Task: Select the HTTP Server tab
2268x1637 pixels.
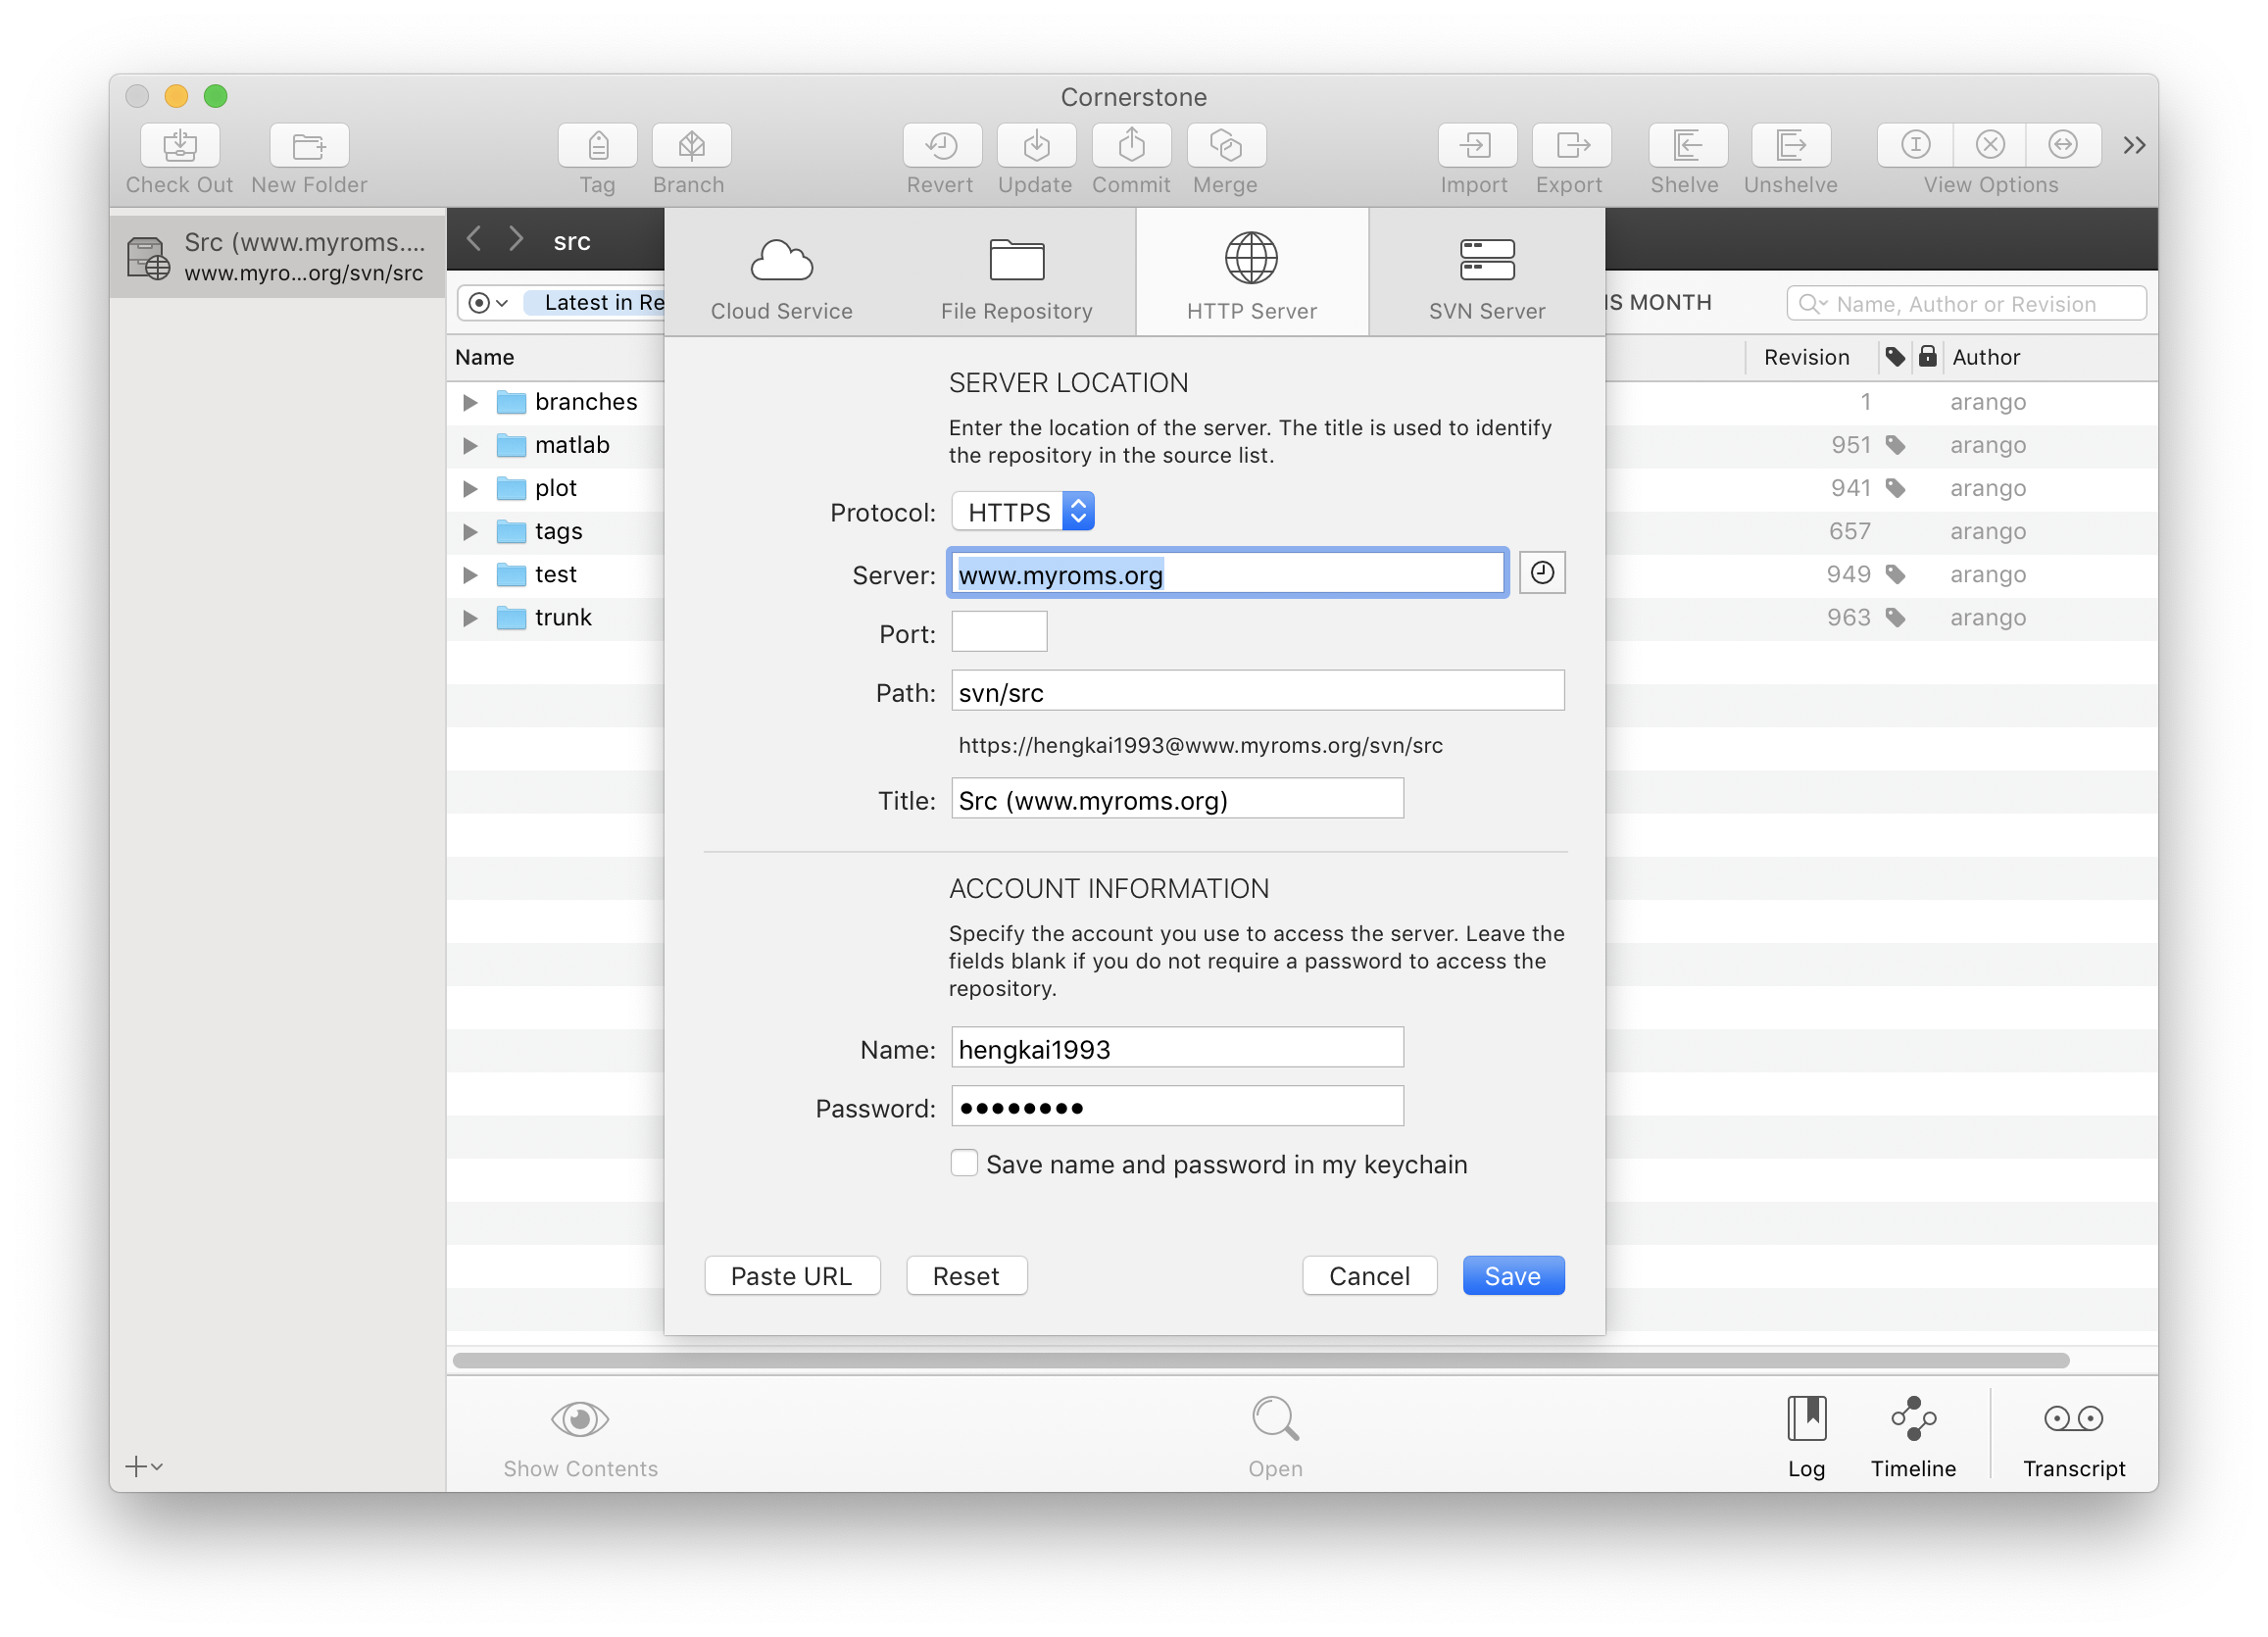Action: (1251, 274)
